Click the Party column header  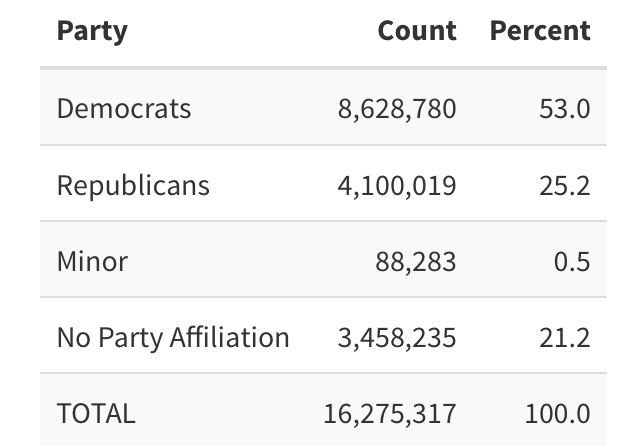pos(92,31)
